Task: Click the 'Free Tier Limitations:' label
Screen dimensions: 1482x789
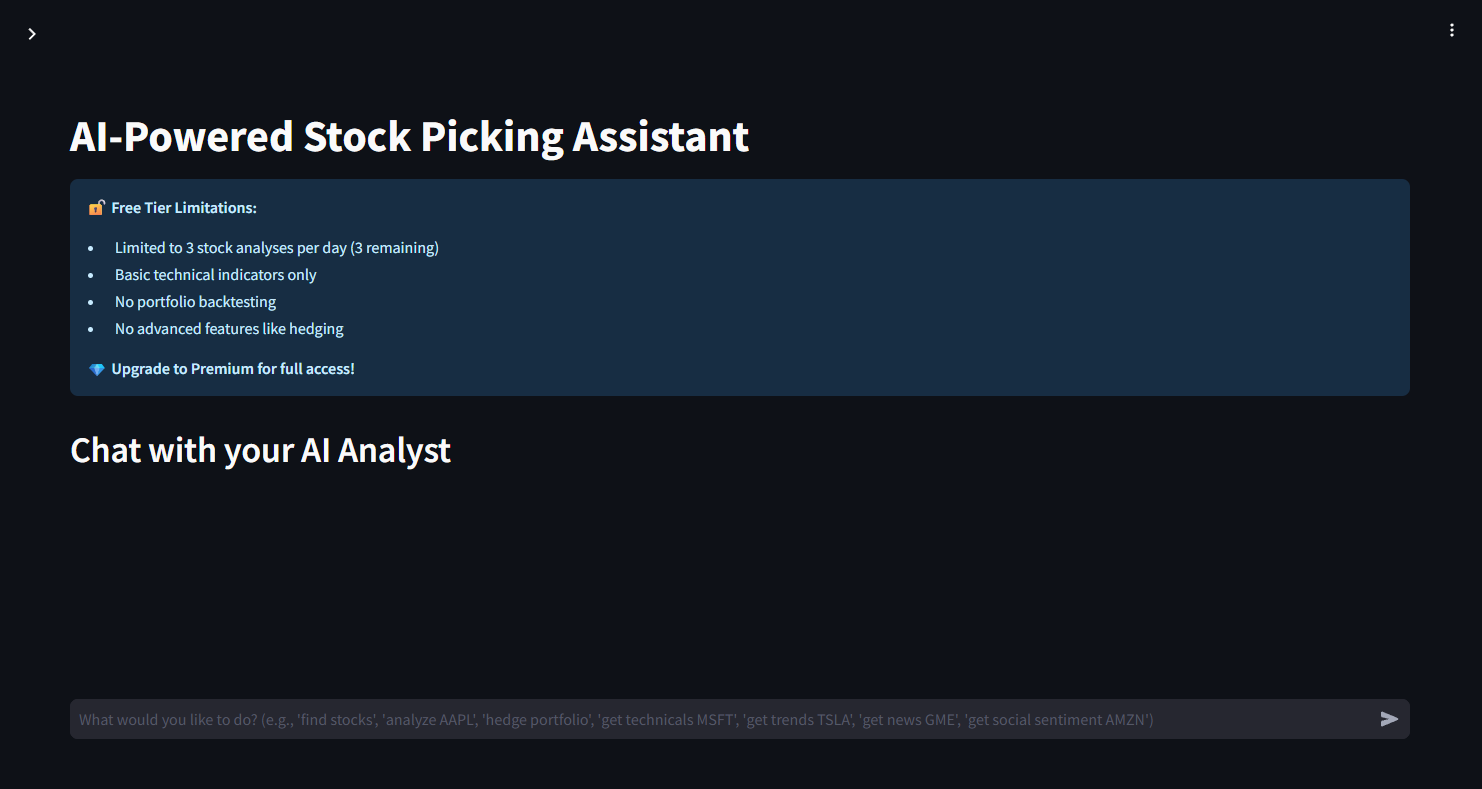Action: [184, 208]
